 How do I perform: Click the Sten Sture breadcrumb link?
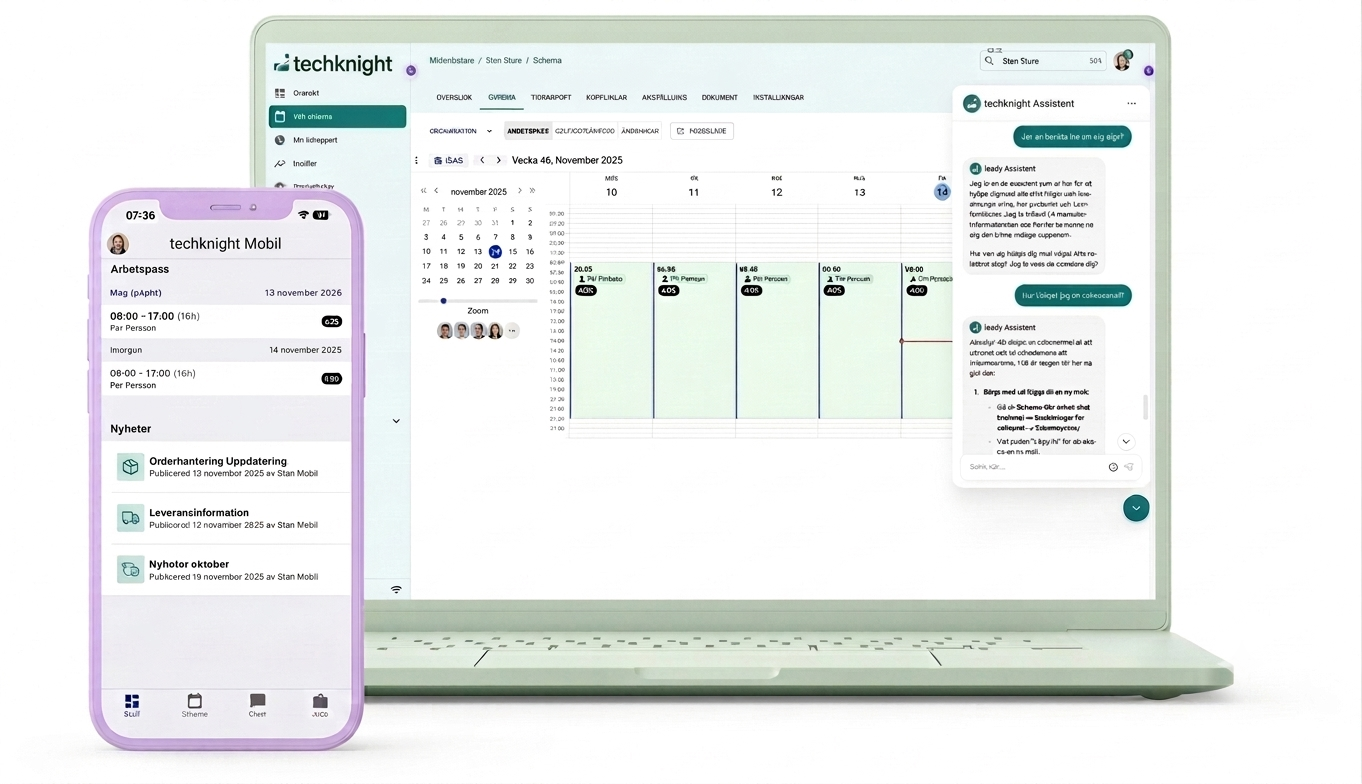coord(504,61)
